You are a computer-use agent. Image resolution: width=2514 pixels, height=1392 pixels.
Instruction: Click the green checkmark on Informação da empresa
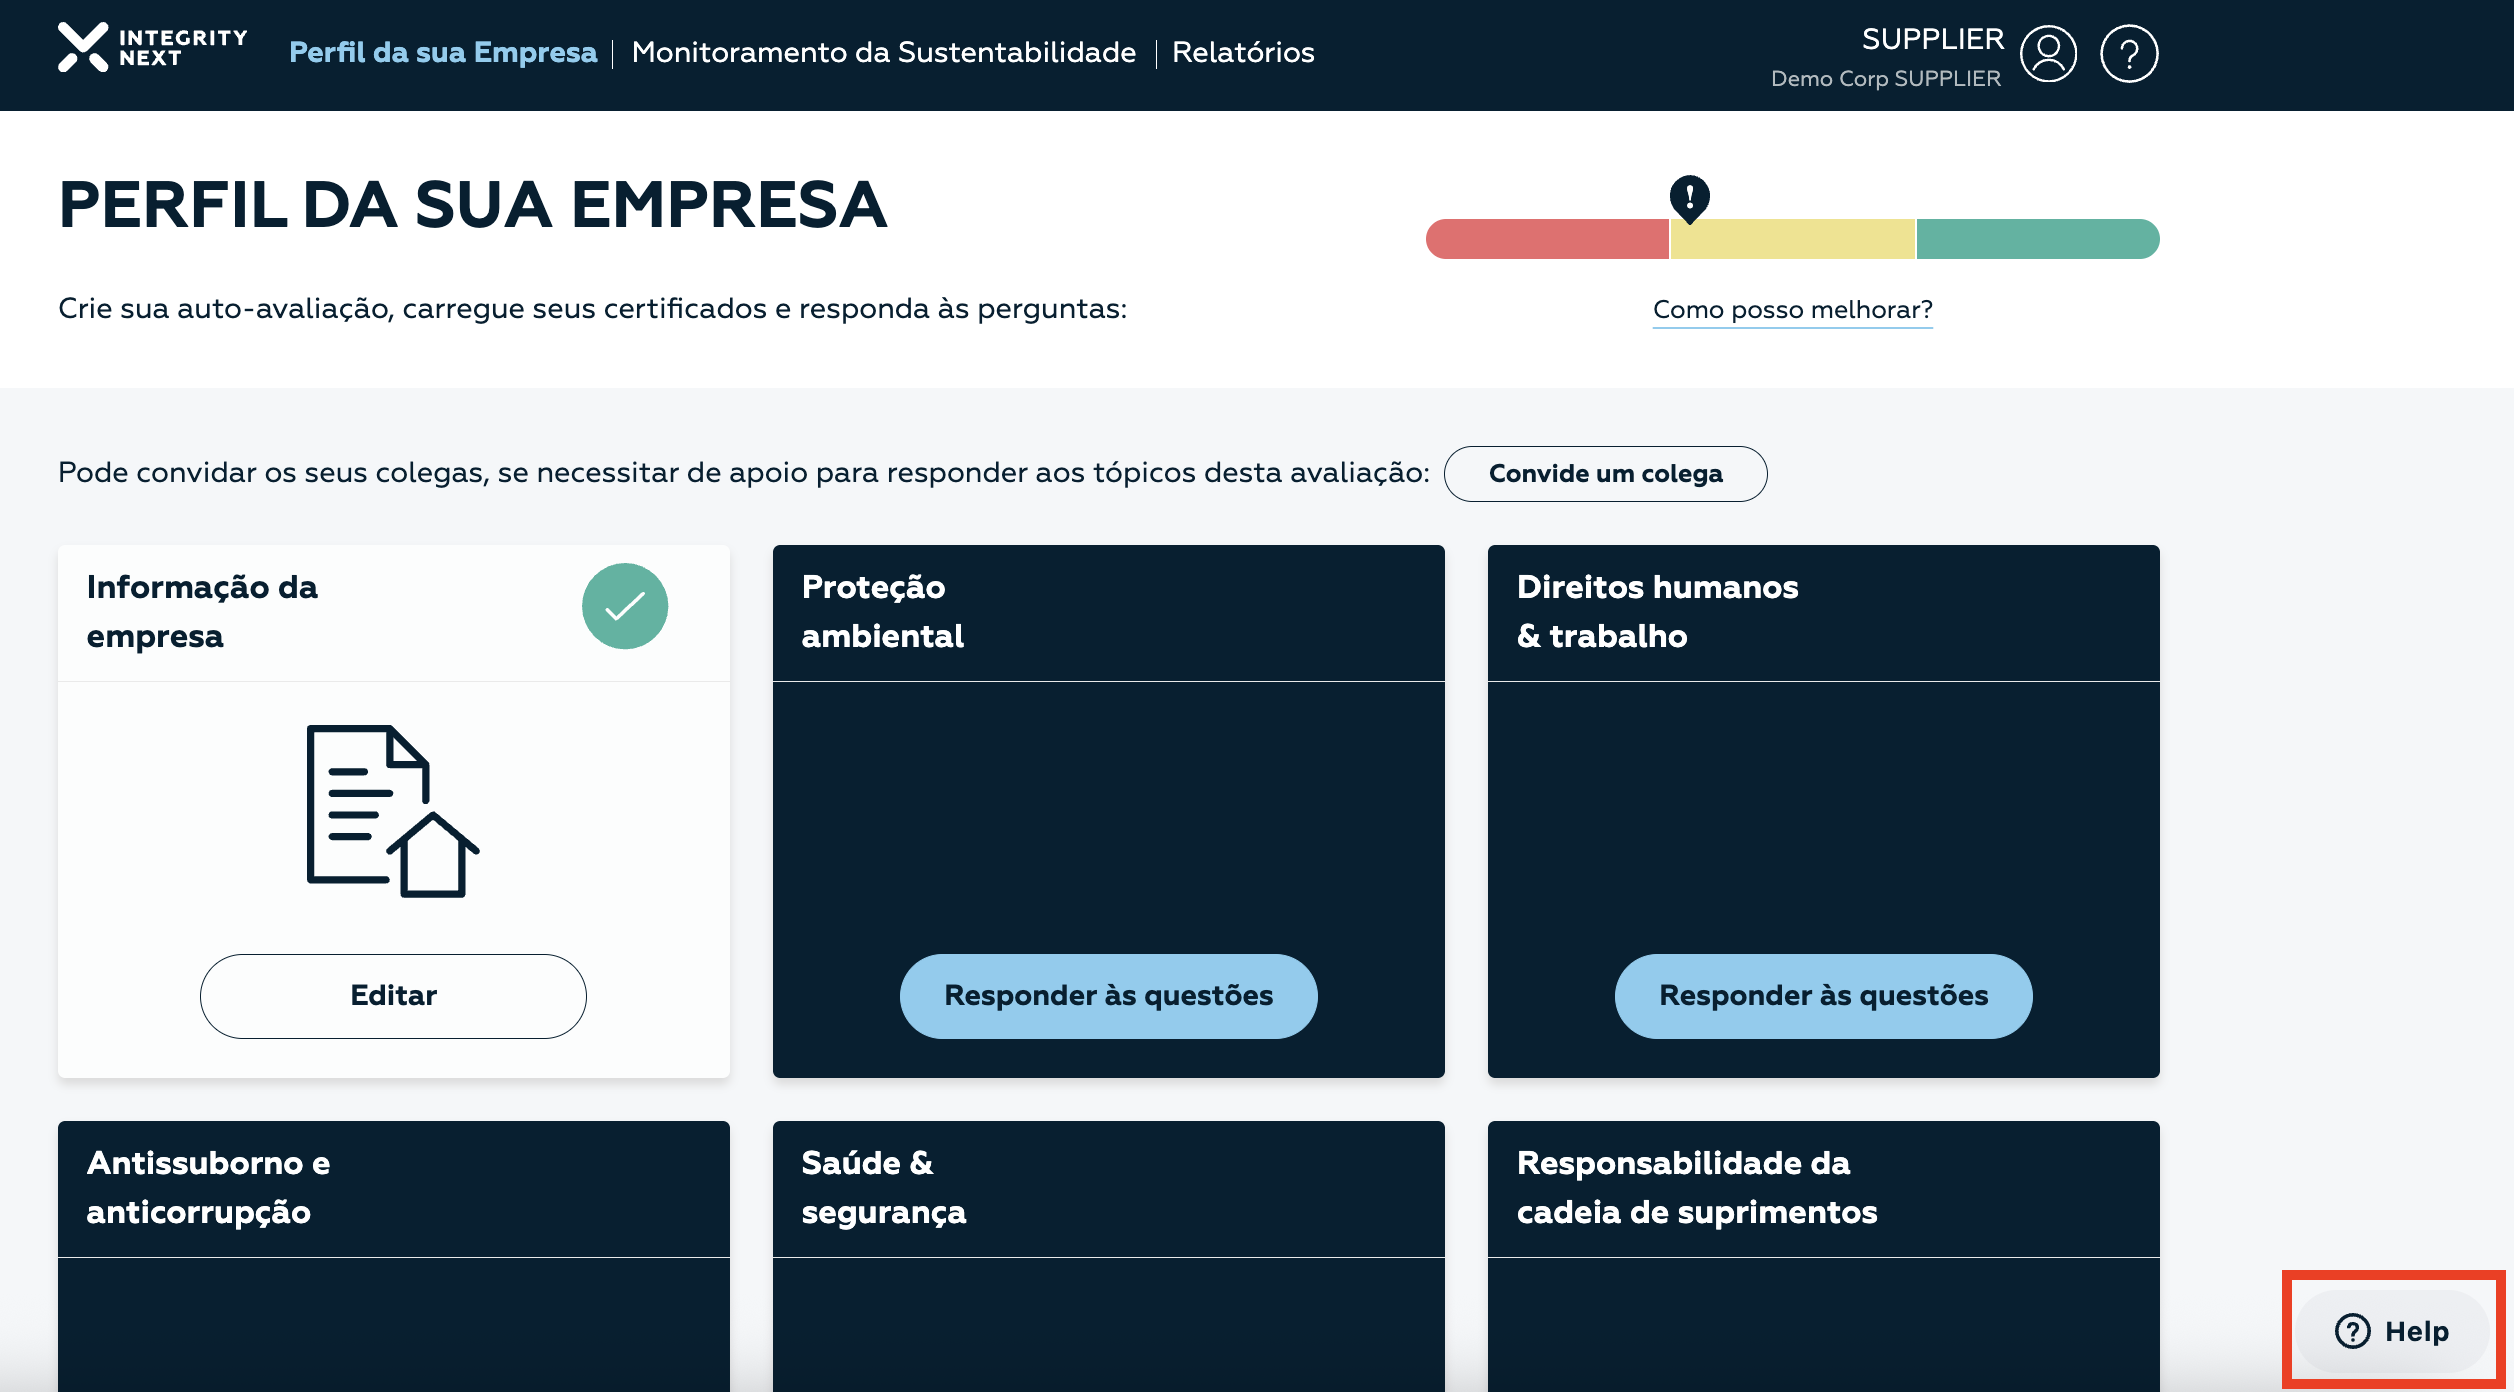coord(625,606)
